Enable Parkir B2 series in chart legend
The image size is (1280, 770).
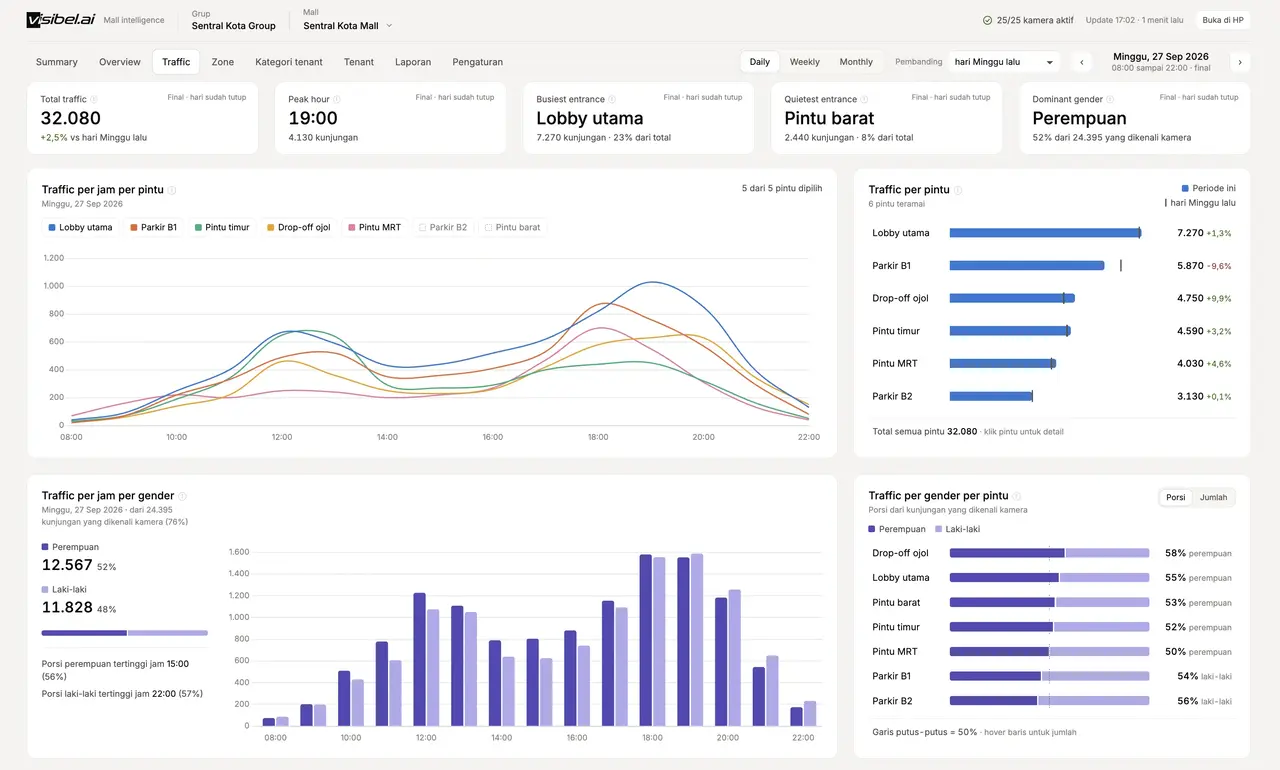point(442,227)
